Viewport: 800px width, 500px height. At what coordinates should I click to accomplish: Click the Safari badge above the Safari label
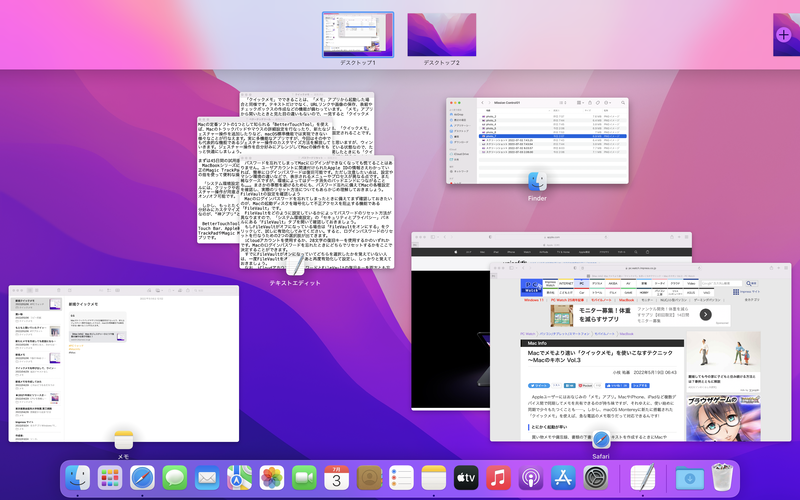[x=601, y=439]
